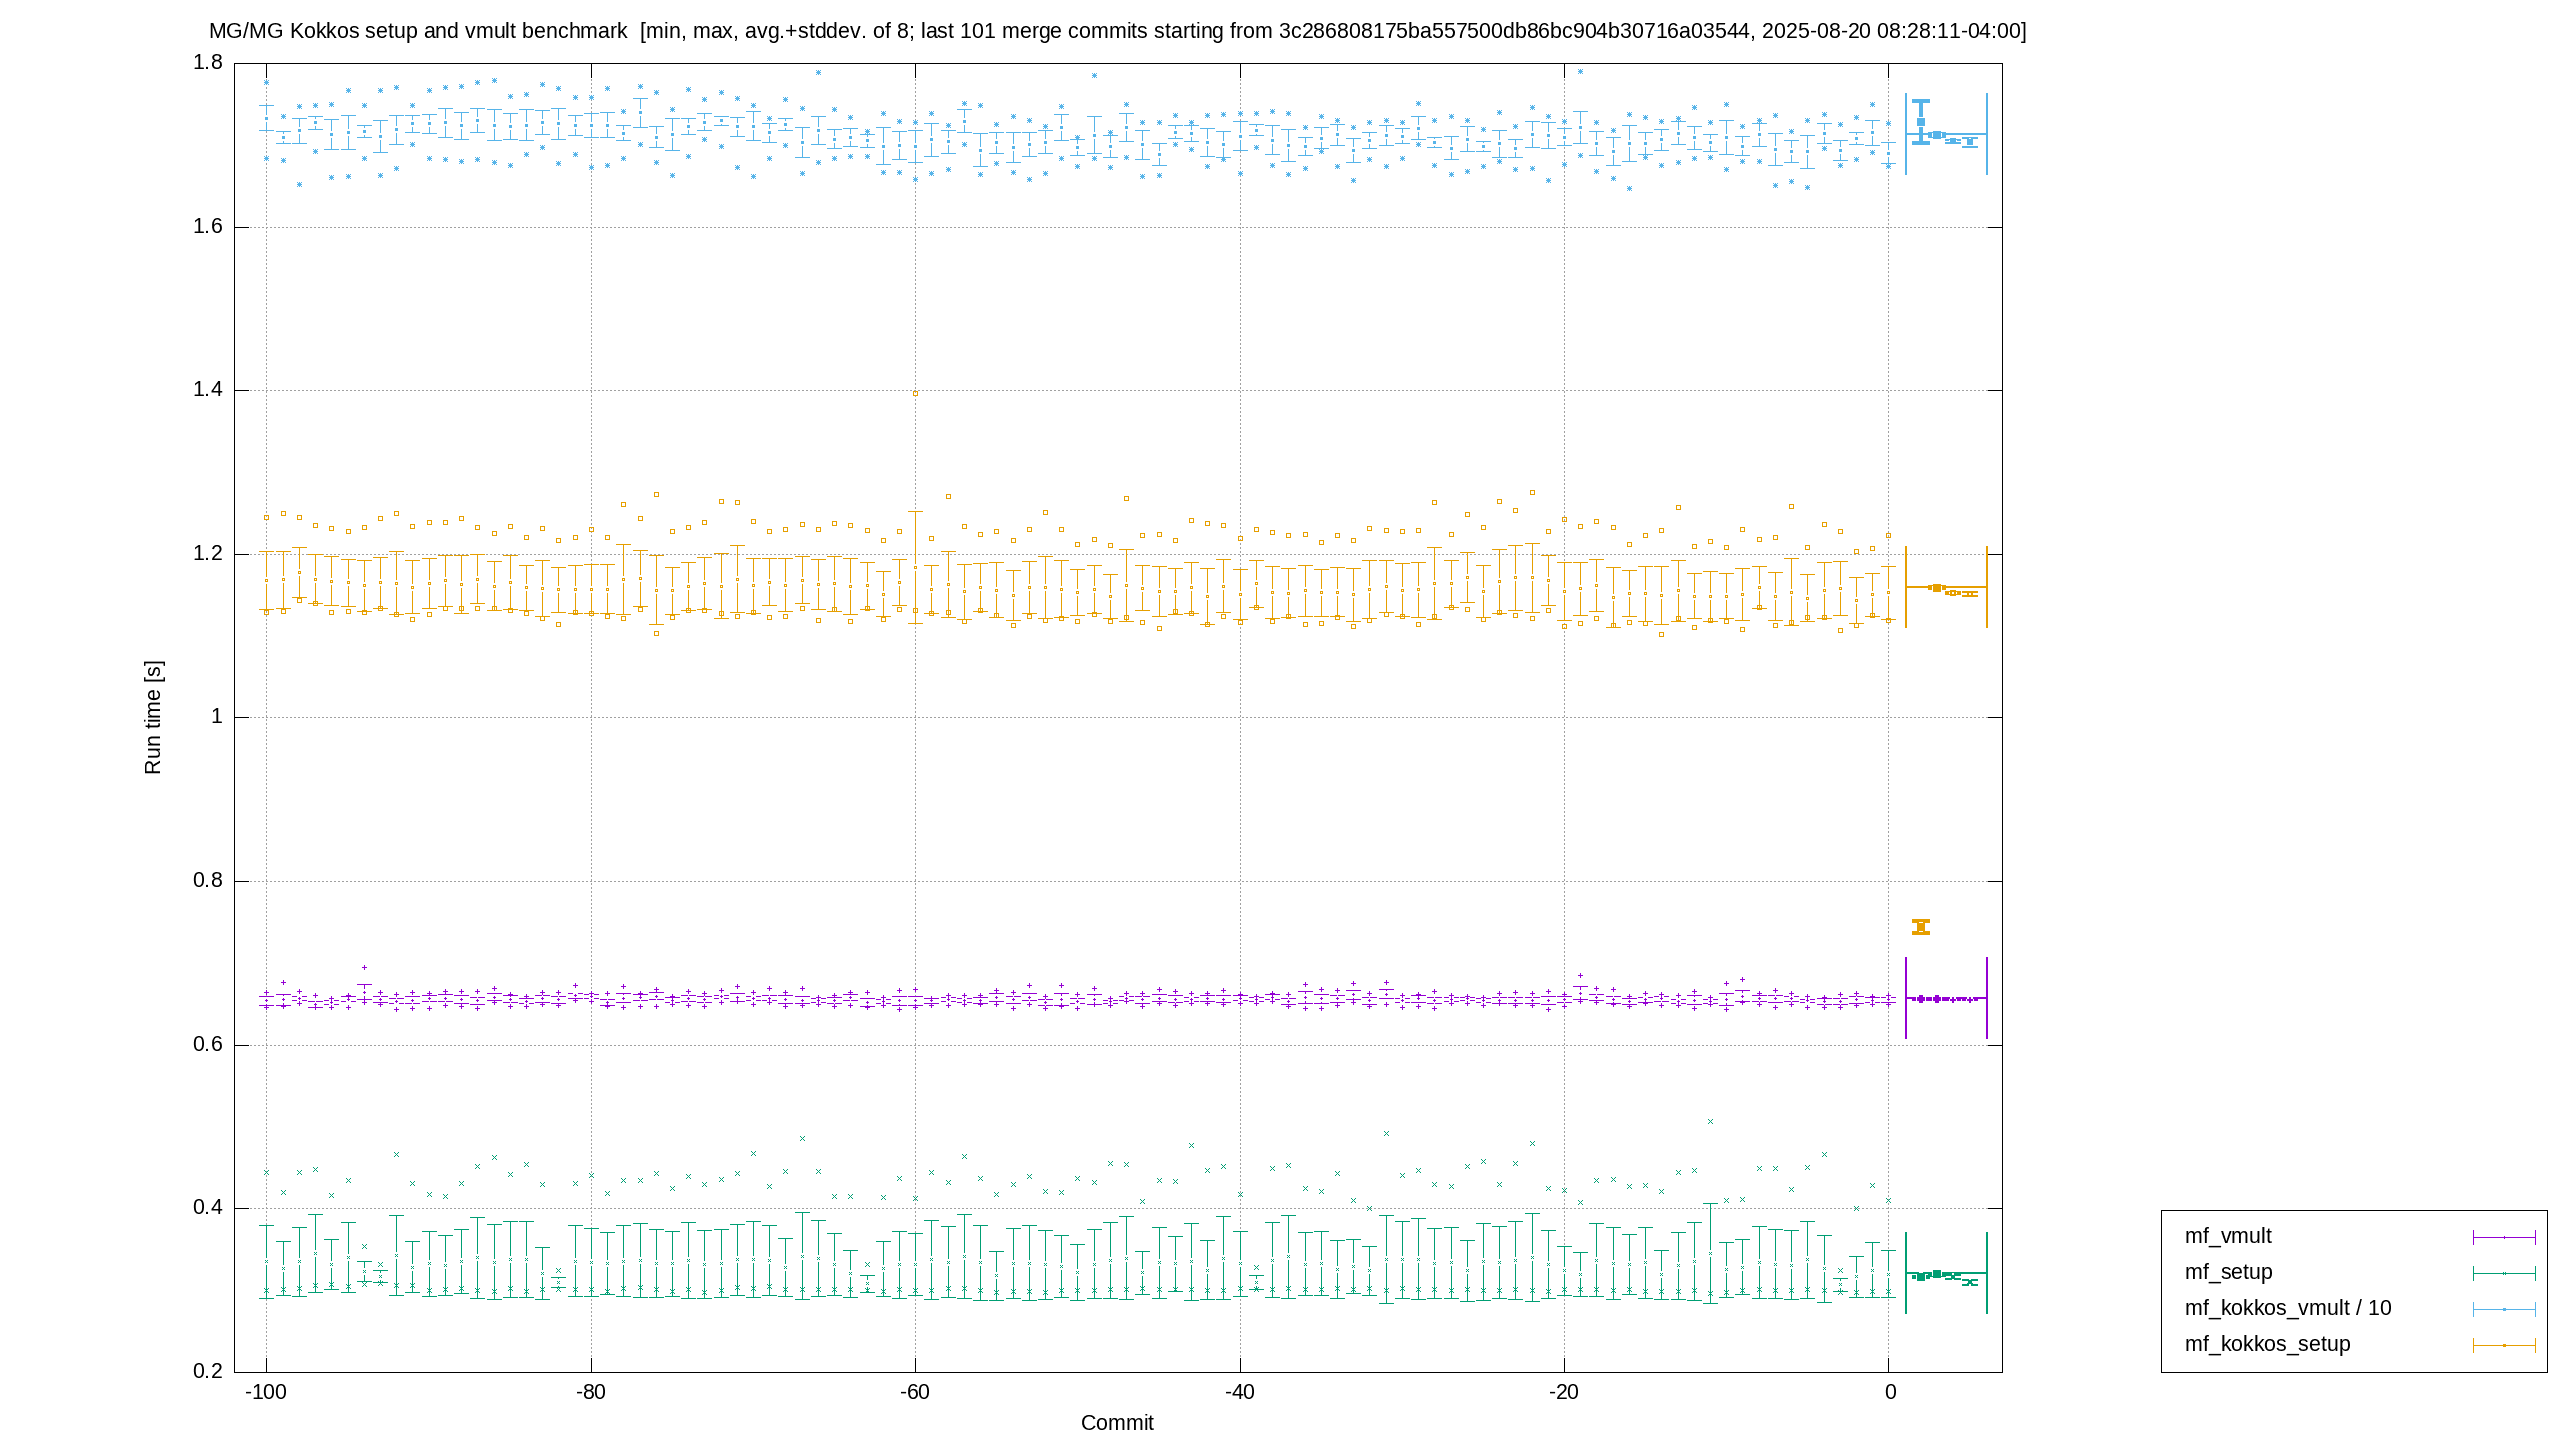Select the mf_kokkos_vmult / 10 legend label
This screenshot has width=2560, height=1440.
[2288, 1308]
